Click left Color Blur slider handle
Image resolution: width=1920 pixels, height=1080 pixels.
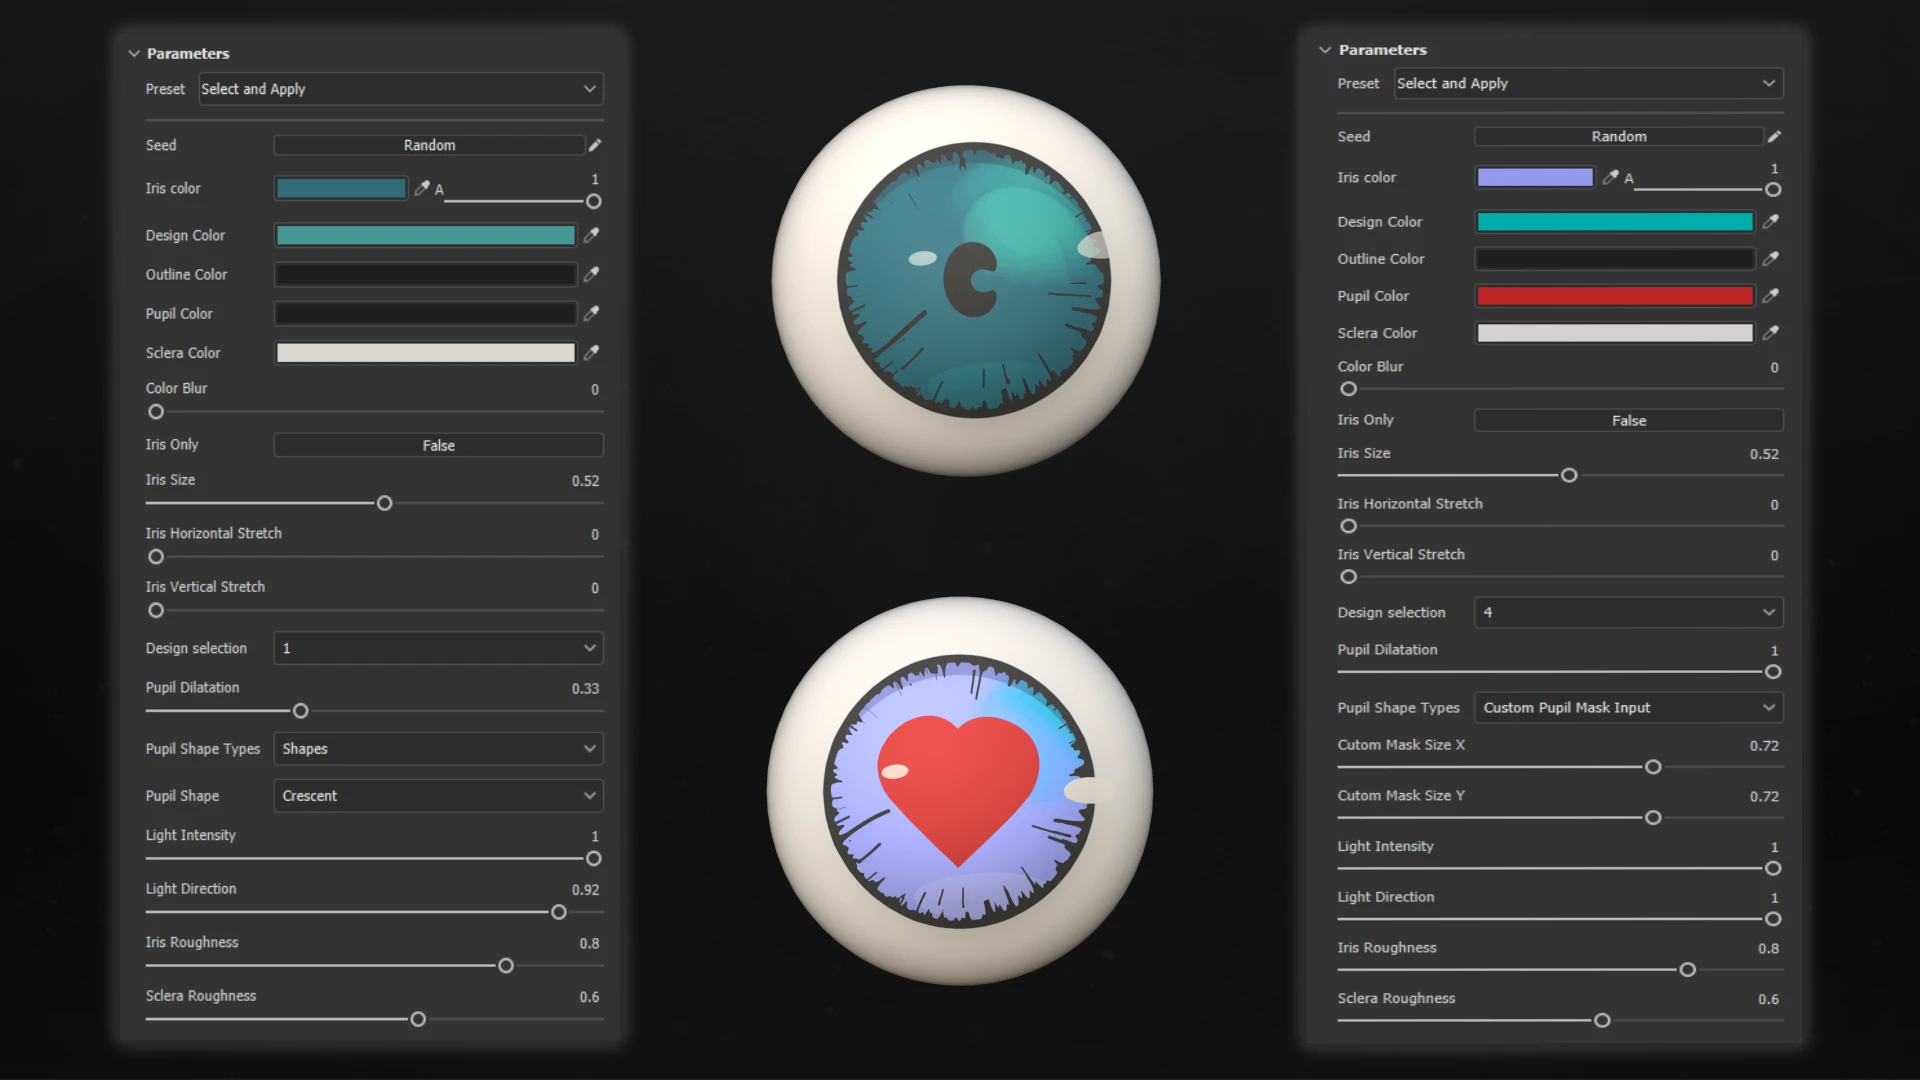tap(156, 412)
